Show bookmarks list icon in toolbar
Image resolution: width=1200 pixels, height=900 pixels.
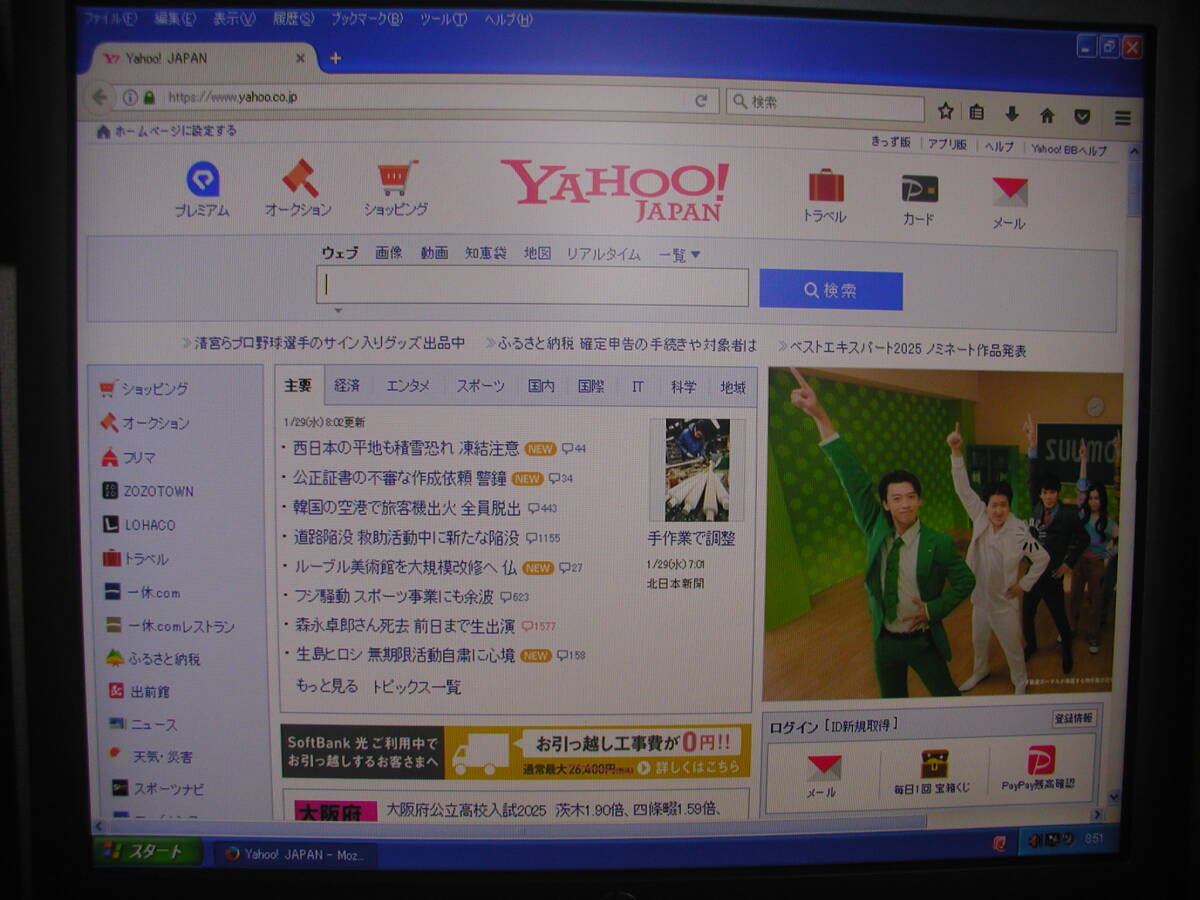pos(977,113)
